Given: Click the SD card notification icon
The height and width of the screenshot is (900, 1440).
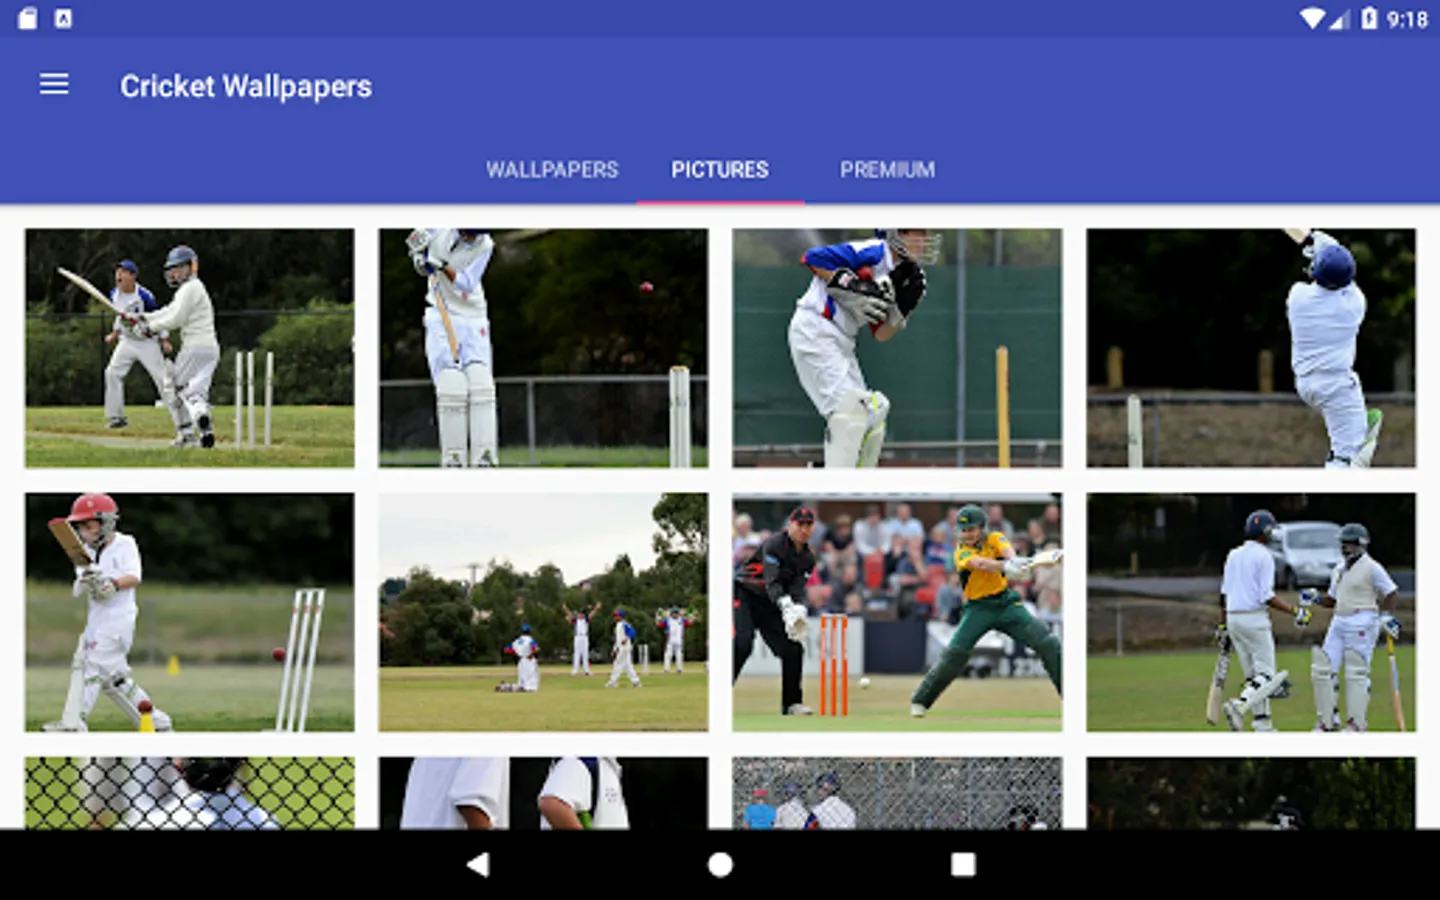Looking at the screenshot, I should (28, 18).
